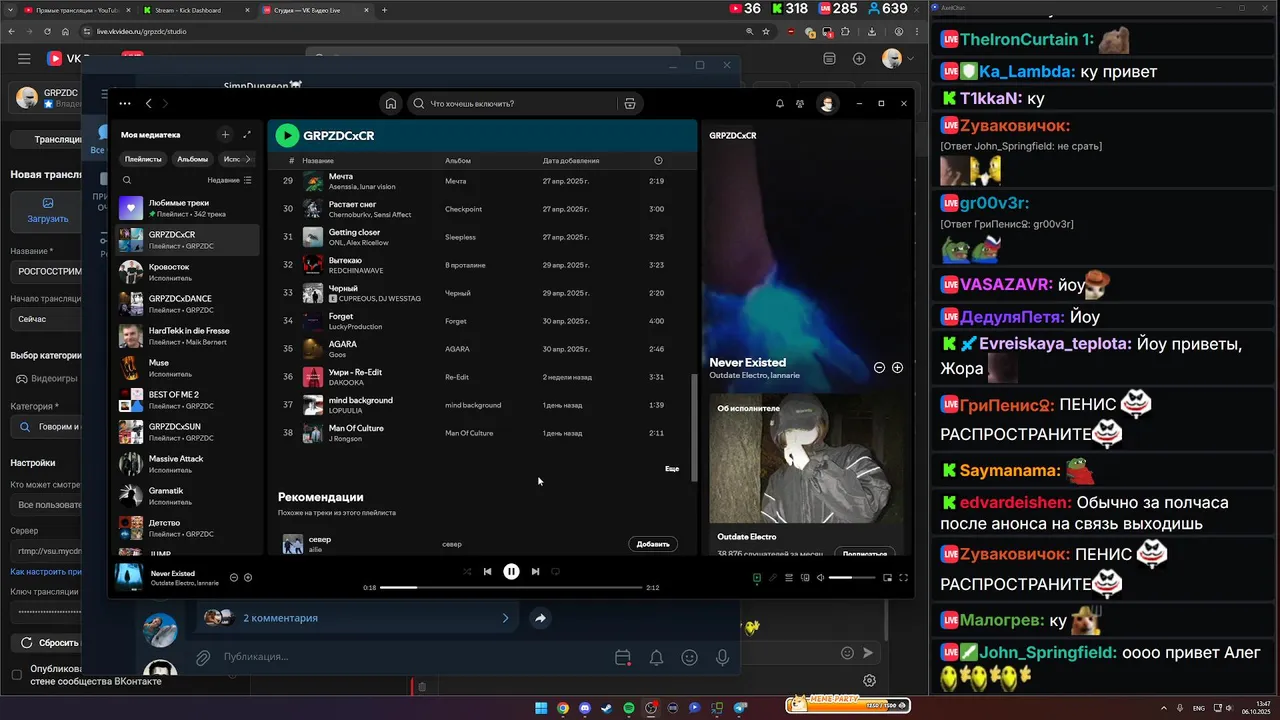Viewport: 1280px width, 720px height.
Task: Sort by the Дата добавления column header
Action: click(571, 160)
